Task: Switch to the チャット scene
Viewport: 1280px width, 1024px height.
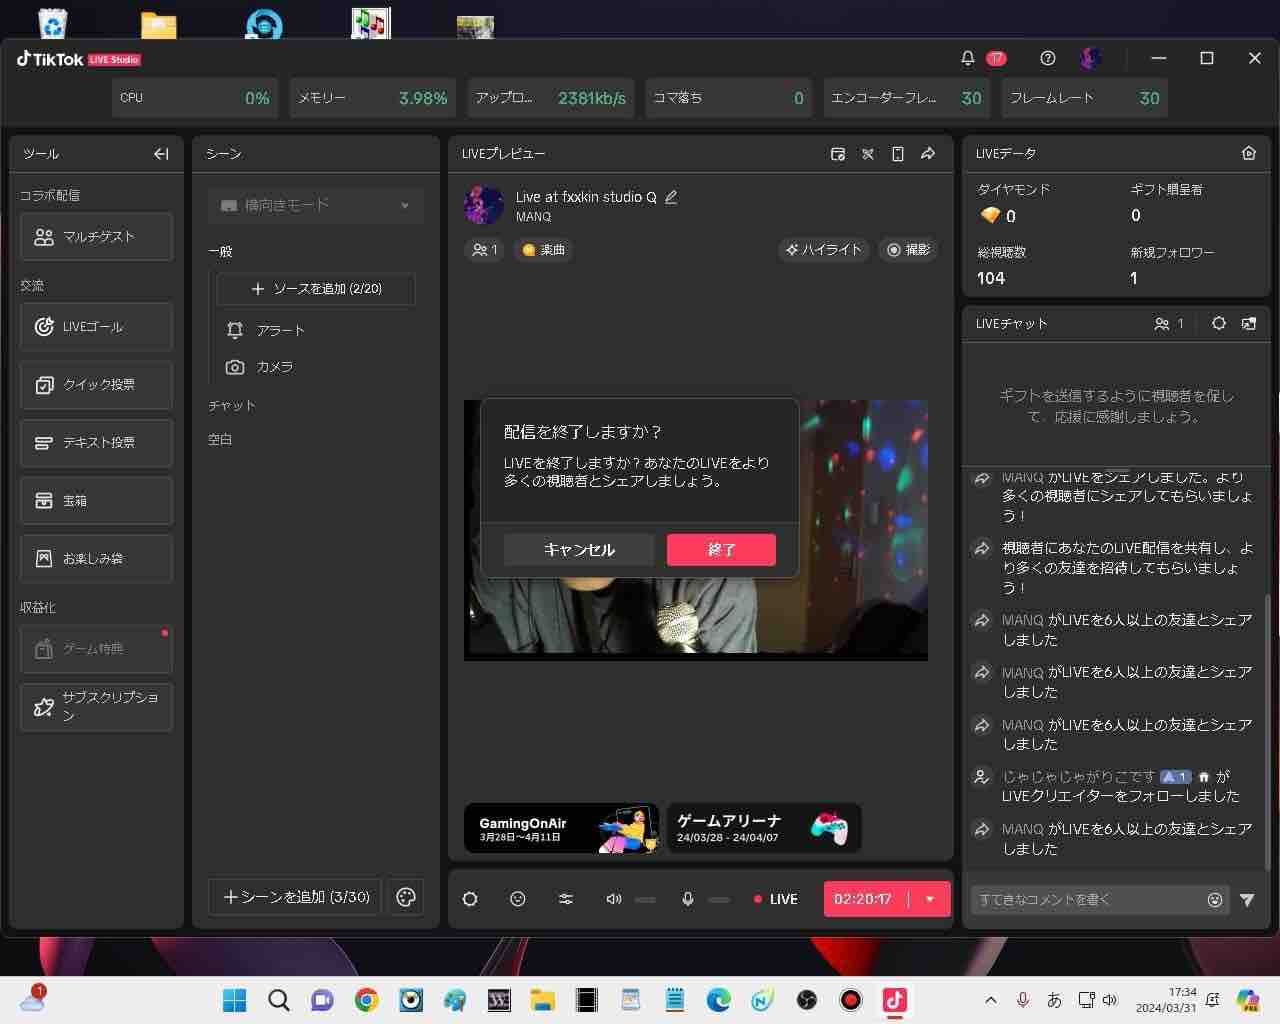Action: [x=232, y=405]
